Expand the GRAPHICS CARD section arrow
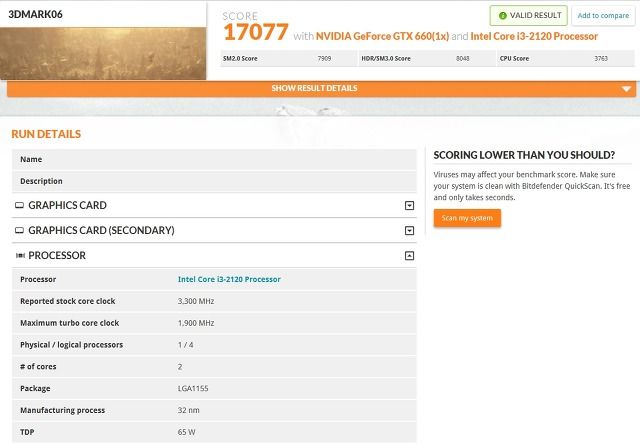 click(x=409, y=205)
